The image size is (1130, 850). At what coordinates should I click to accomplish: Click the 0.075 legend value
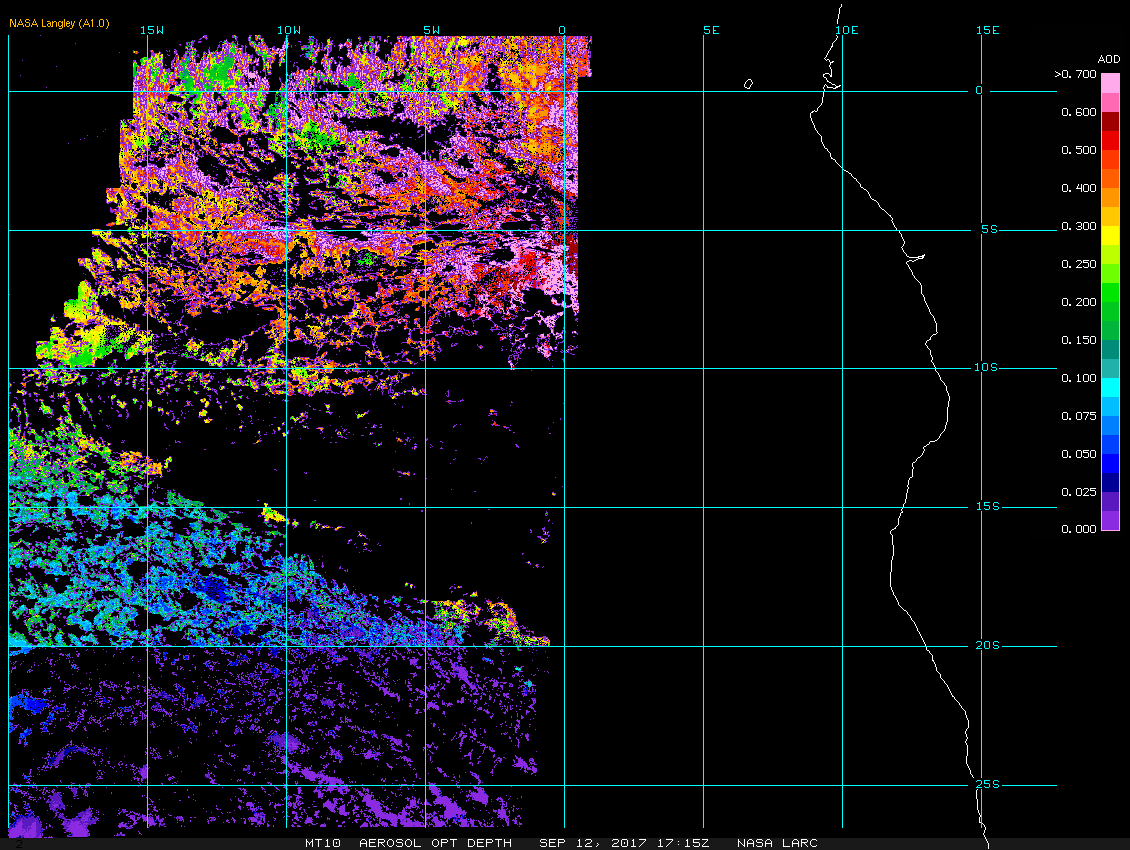point(1079,416)
